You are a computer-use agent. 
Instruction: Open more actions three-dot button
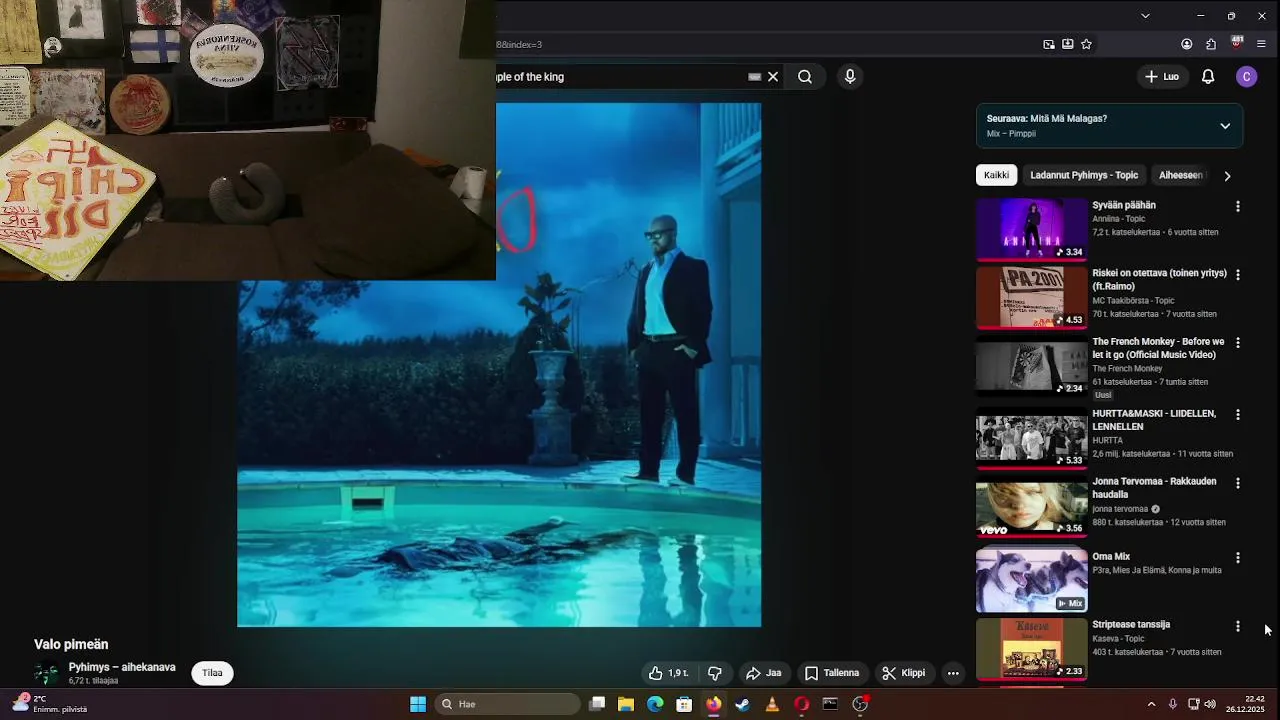[953, 673]
